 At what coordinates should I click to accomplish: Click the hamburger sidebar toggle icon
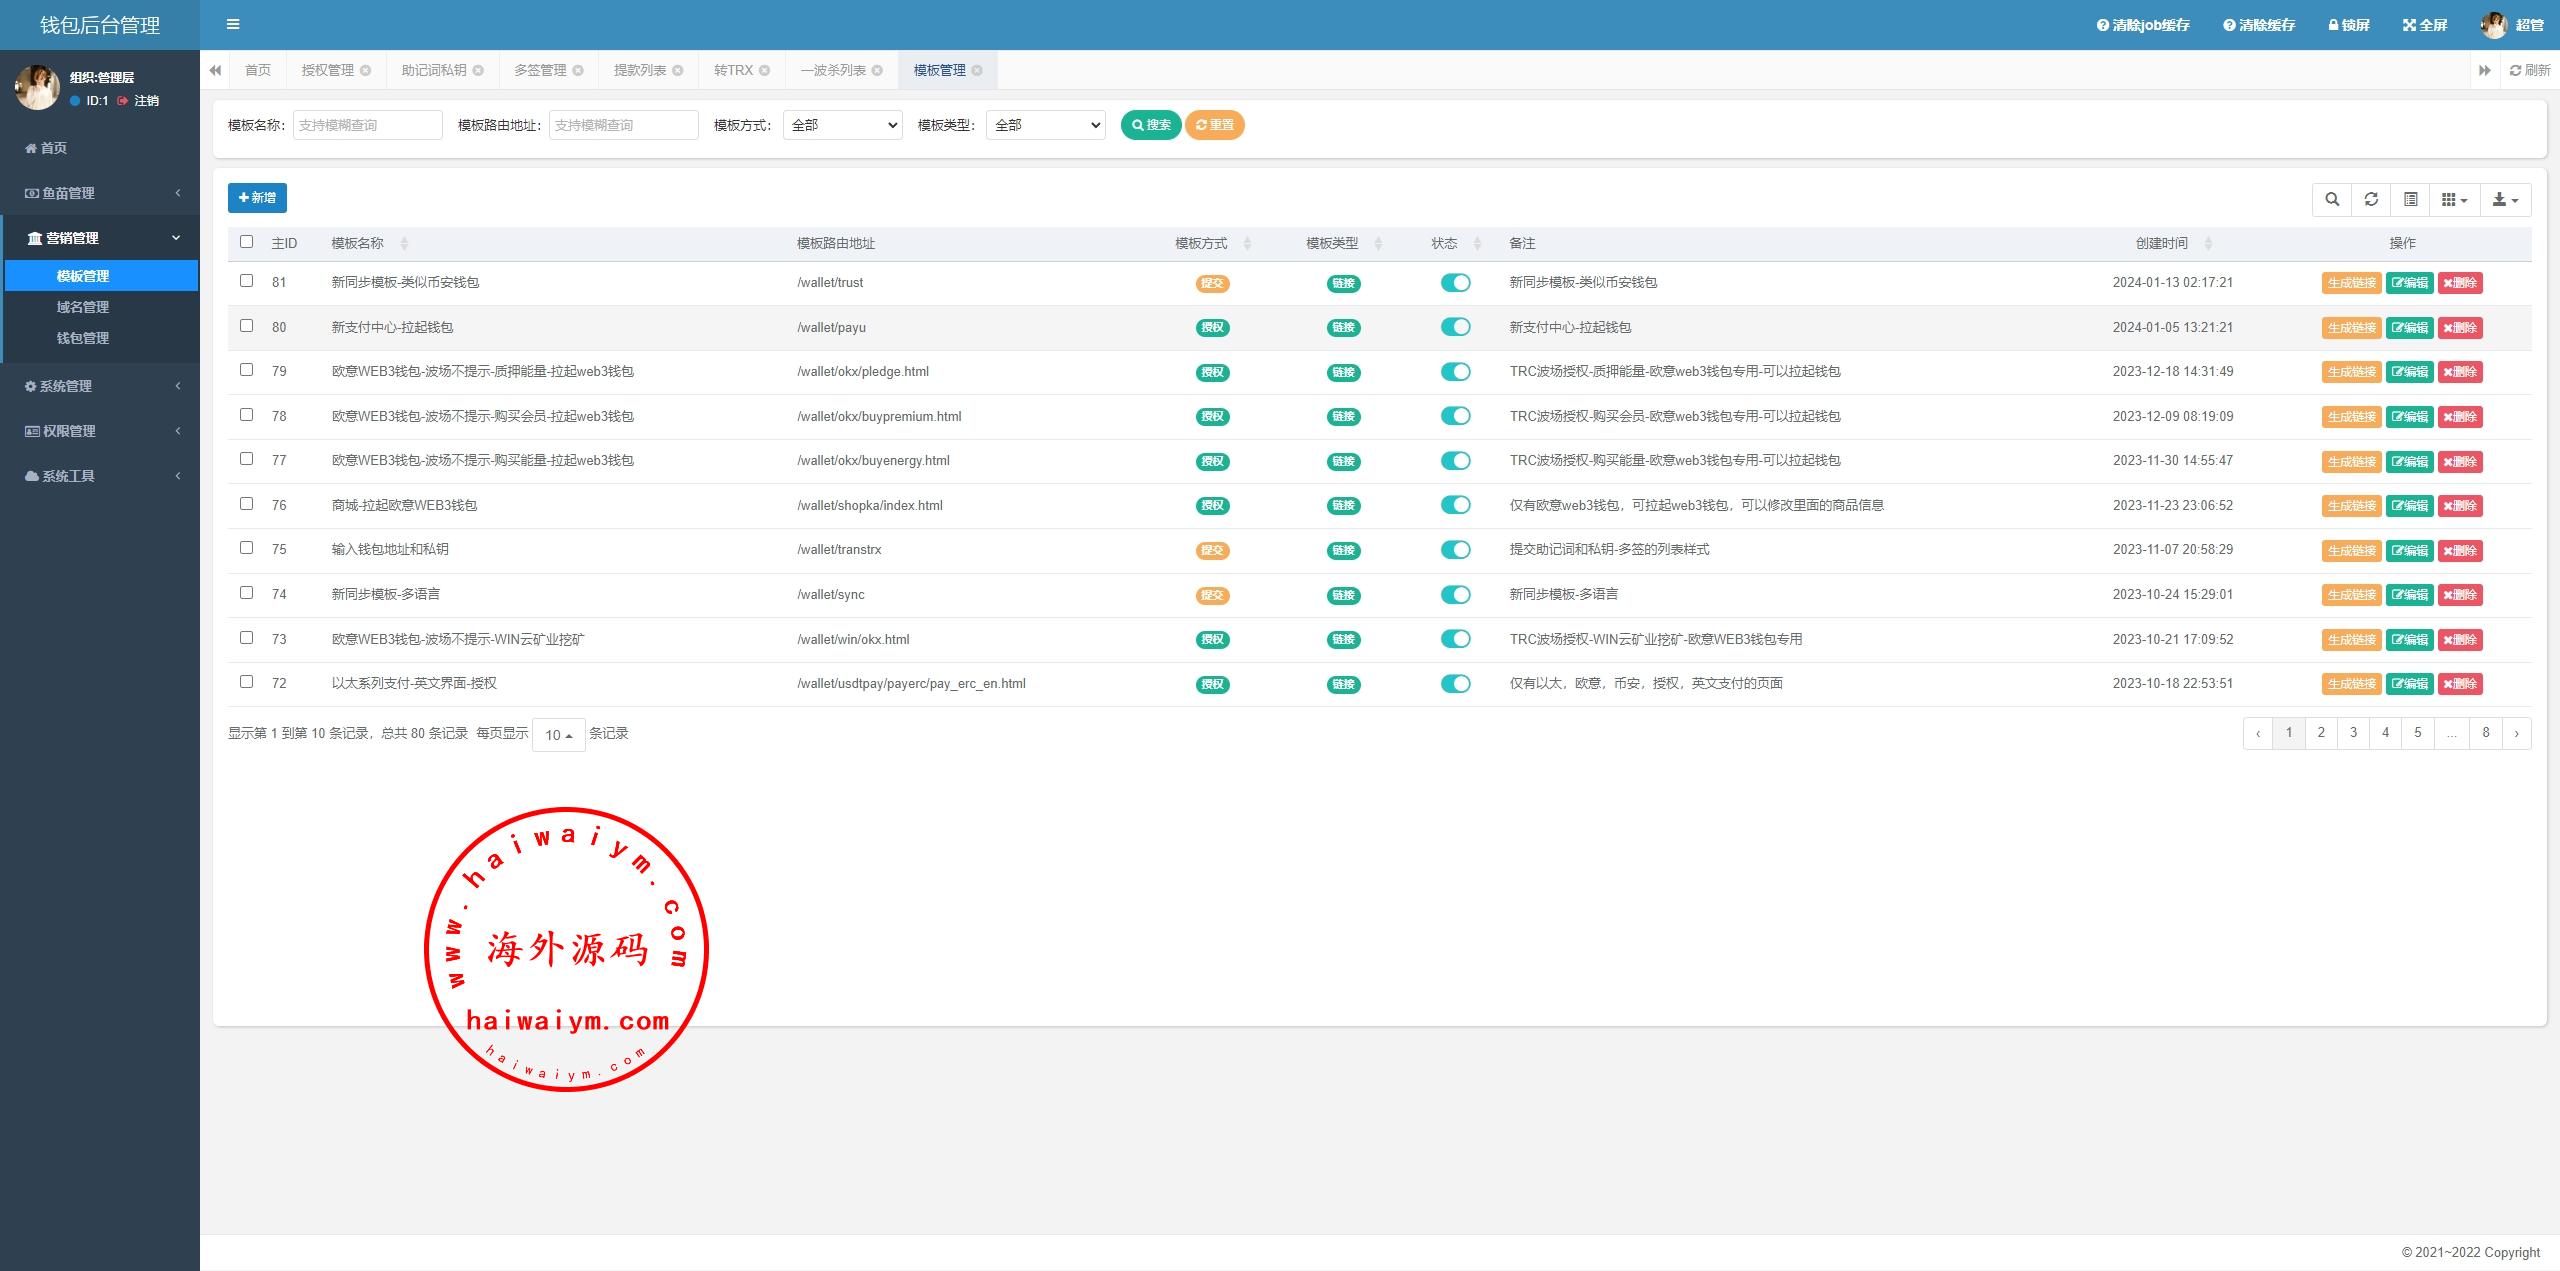(x=233, y=24)
